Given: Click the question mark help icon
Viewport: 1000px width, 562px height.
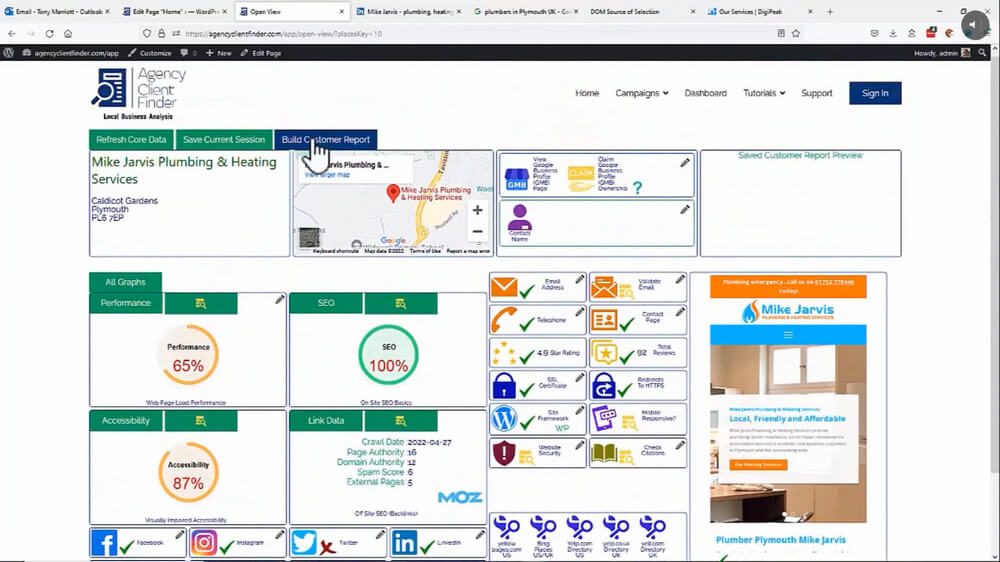Looking at the screenshot, I should click(x=637, y=188).
